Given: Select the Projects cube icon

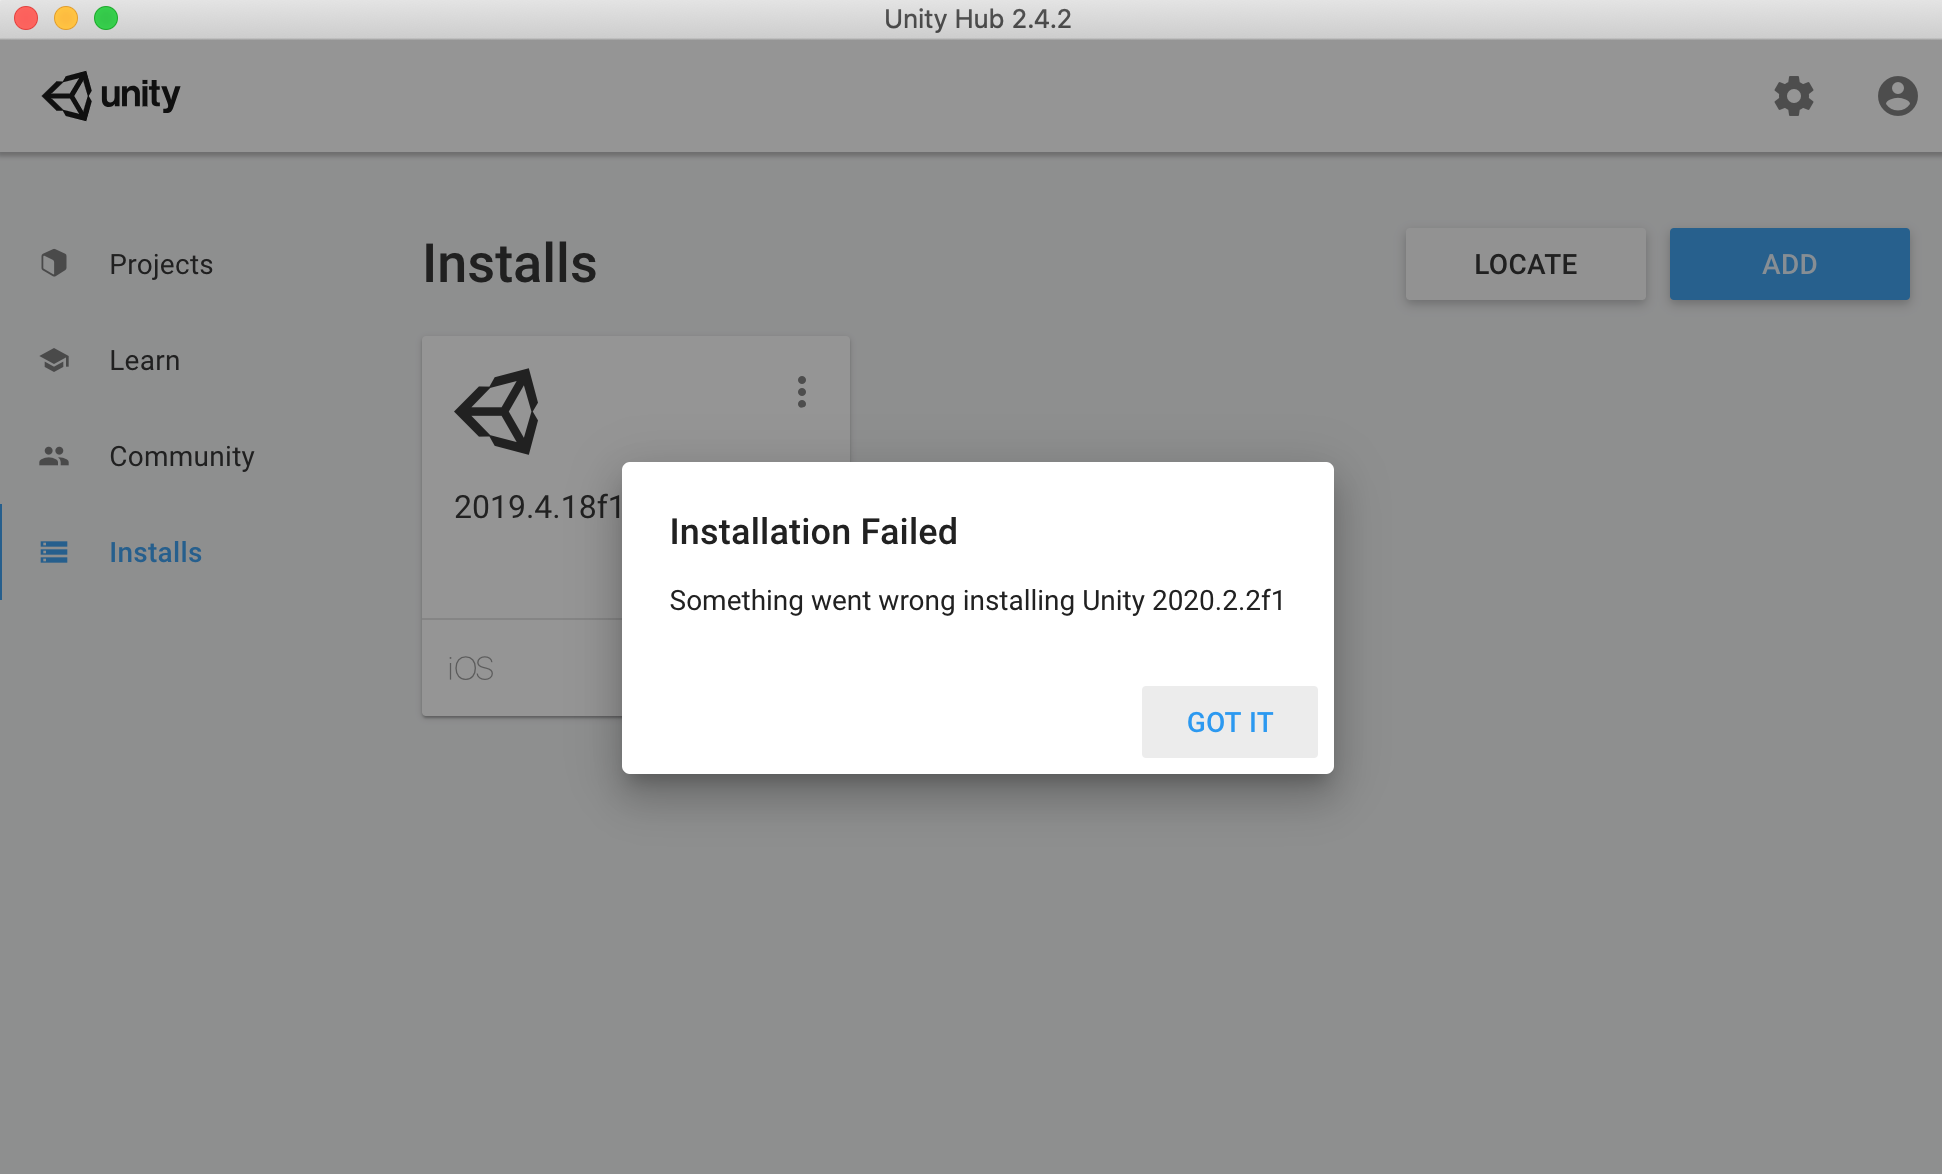Looking at the screenshot, I should [x=53, y=263].
